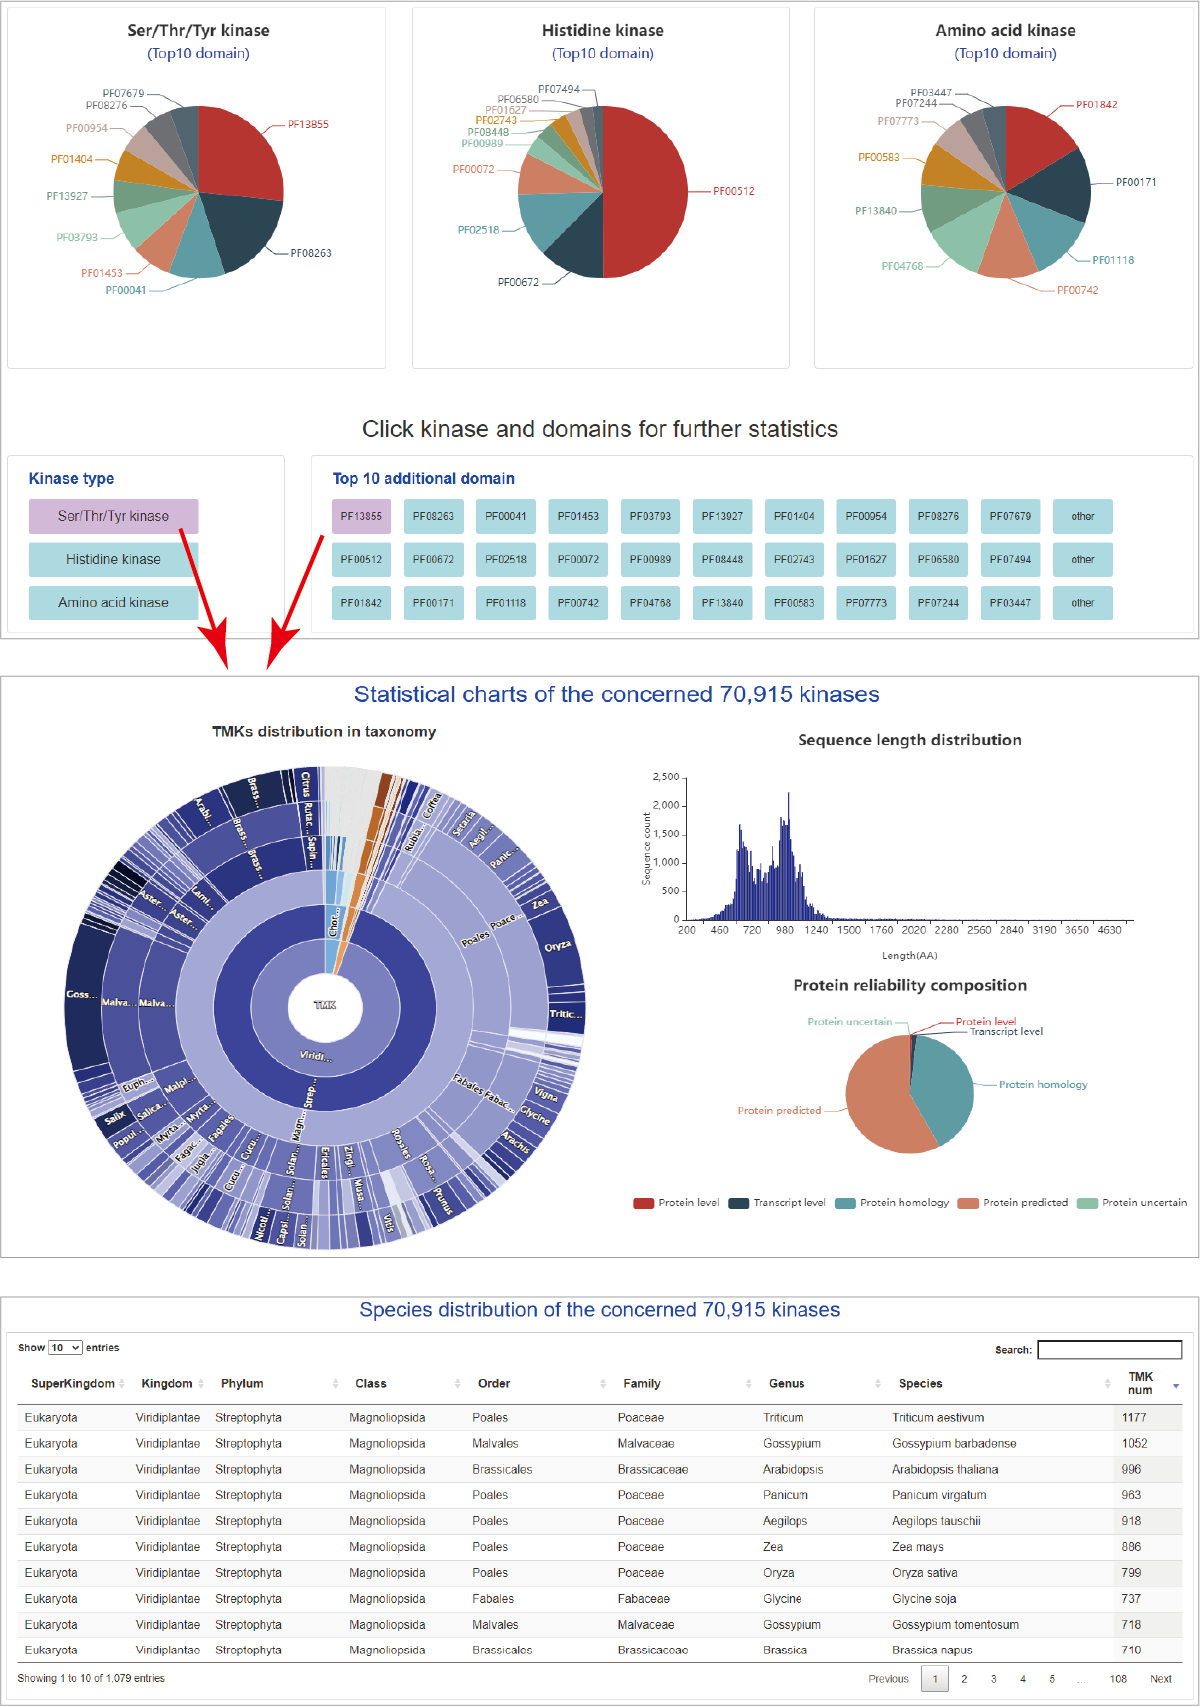Sort table by Kingdom column

[172, 1383]
